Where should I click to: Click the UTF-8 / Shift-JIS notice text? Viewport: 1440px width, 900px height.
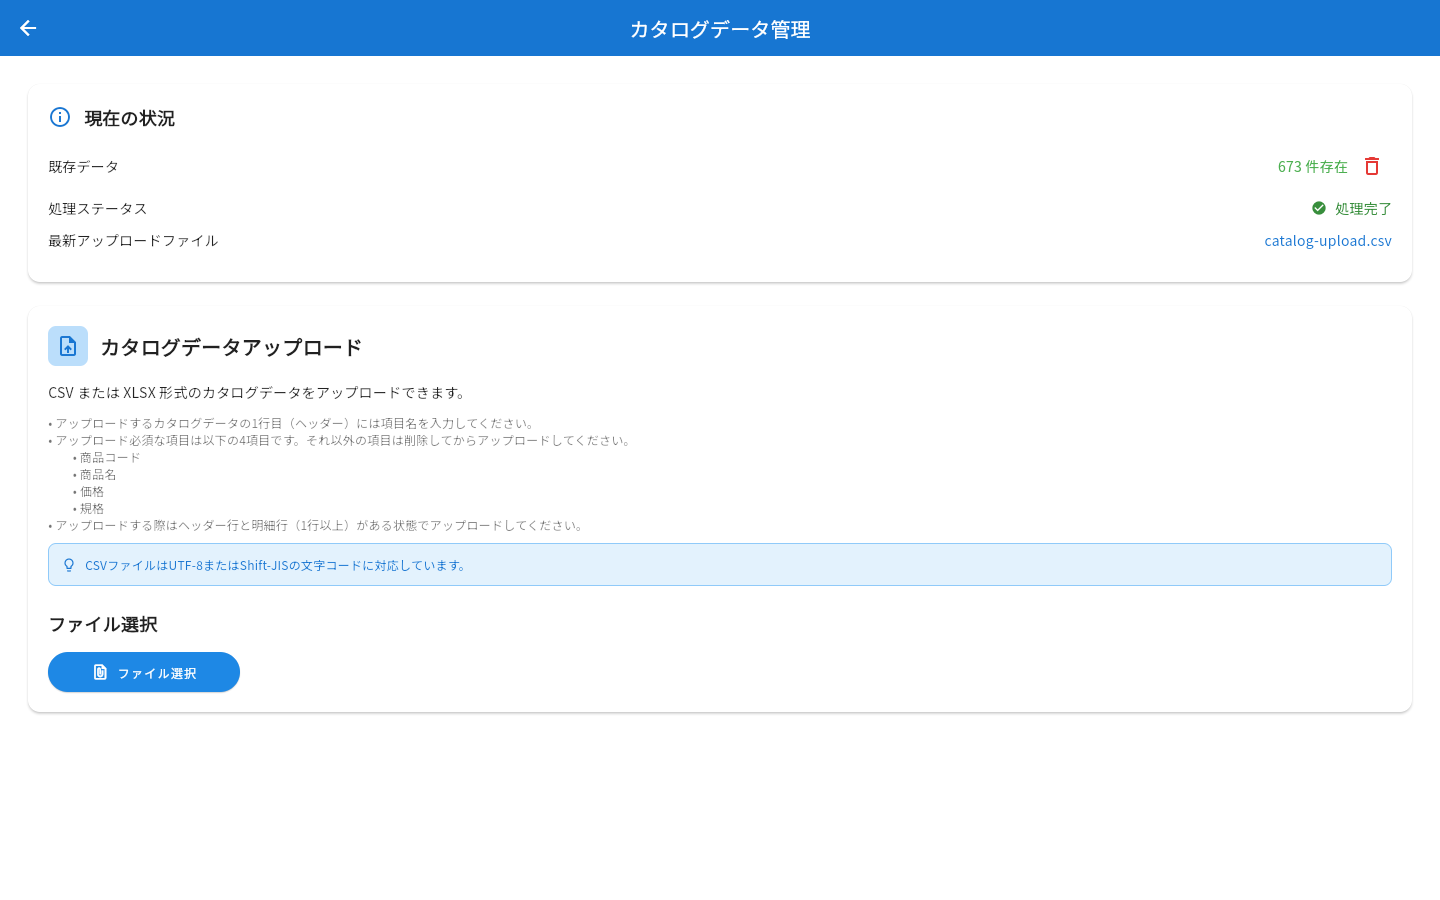(277, 565)
